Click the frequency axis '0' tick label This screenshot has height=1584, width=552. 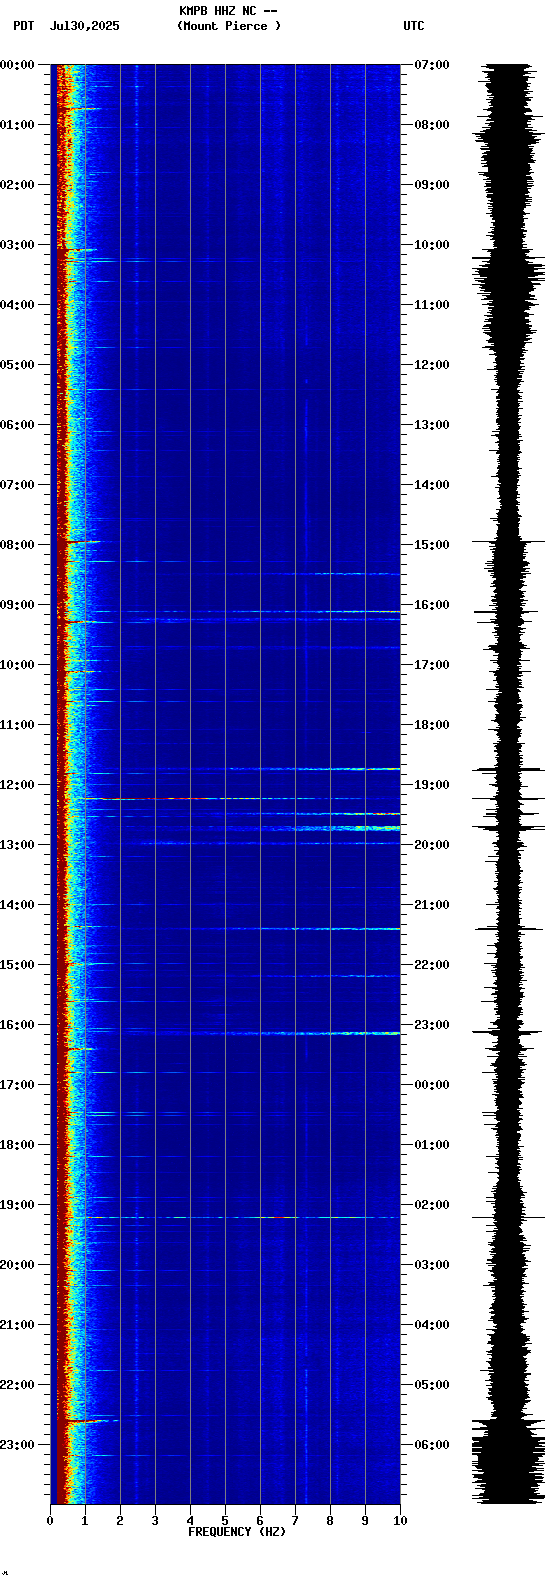click(50, 1521)
